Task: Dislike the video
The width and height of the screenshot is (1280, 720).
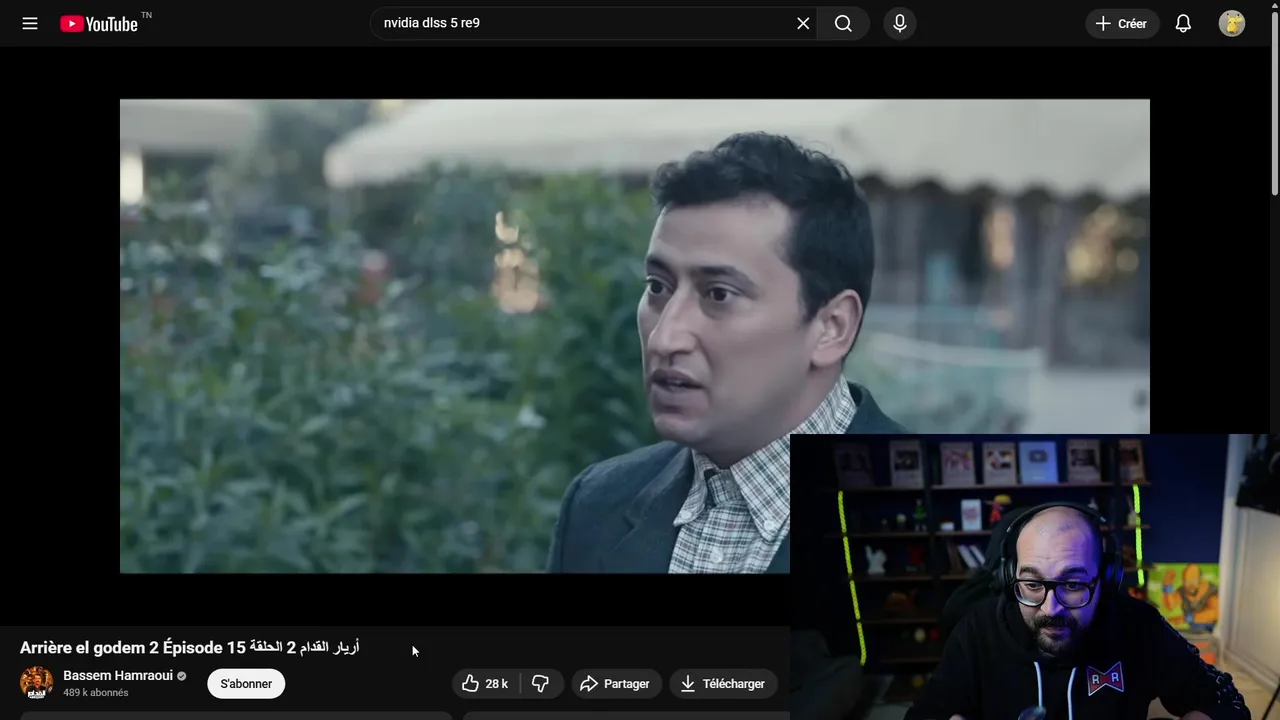Action: tap(541, 684)
